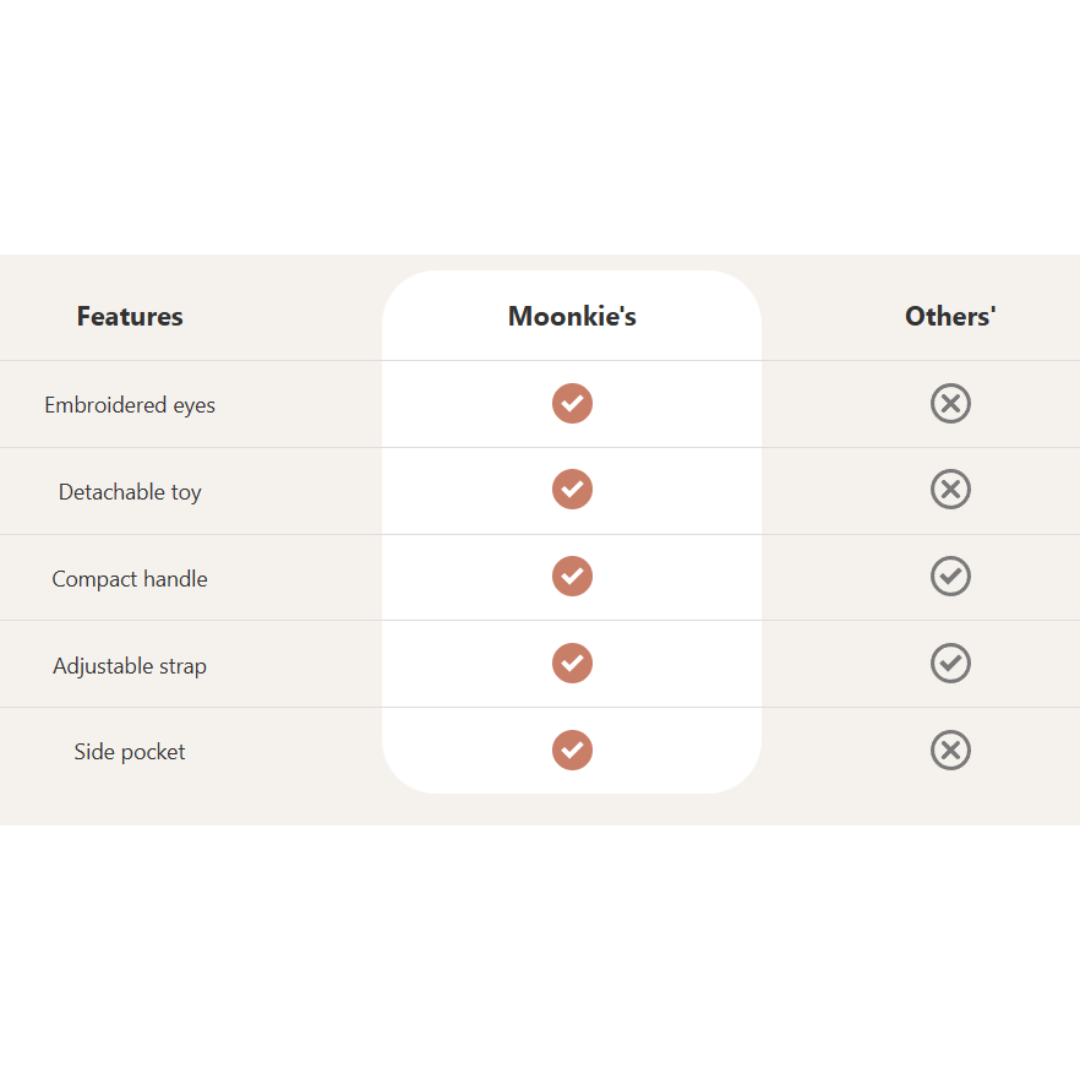Click Others' X icon for Embroidered eyes
Image resolution: width=1080 pixels, height=1080 pixels.
pyautogui.click(x=950, y=403)
